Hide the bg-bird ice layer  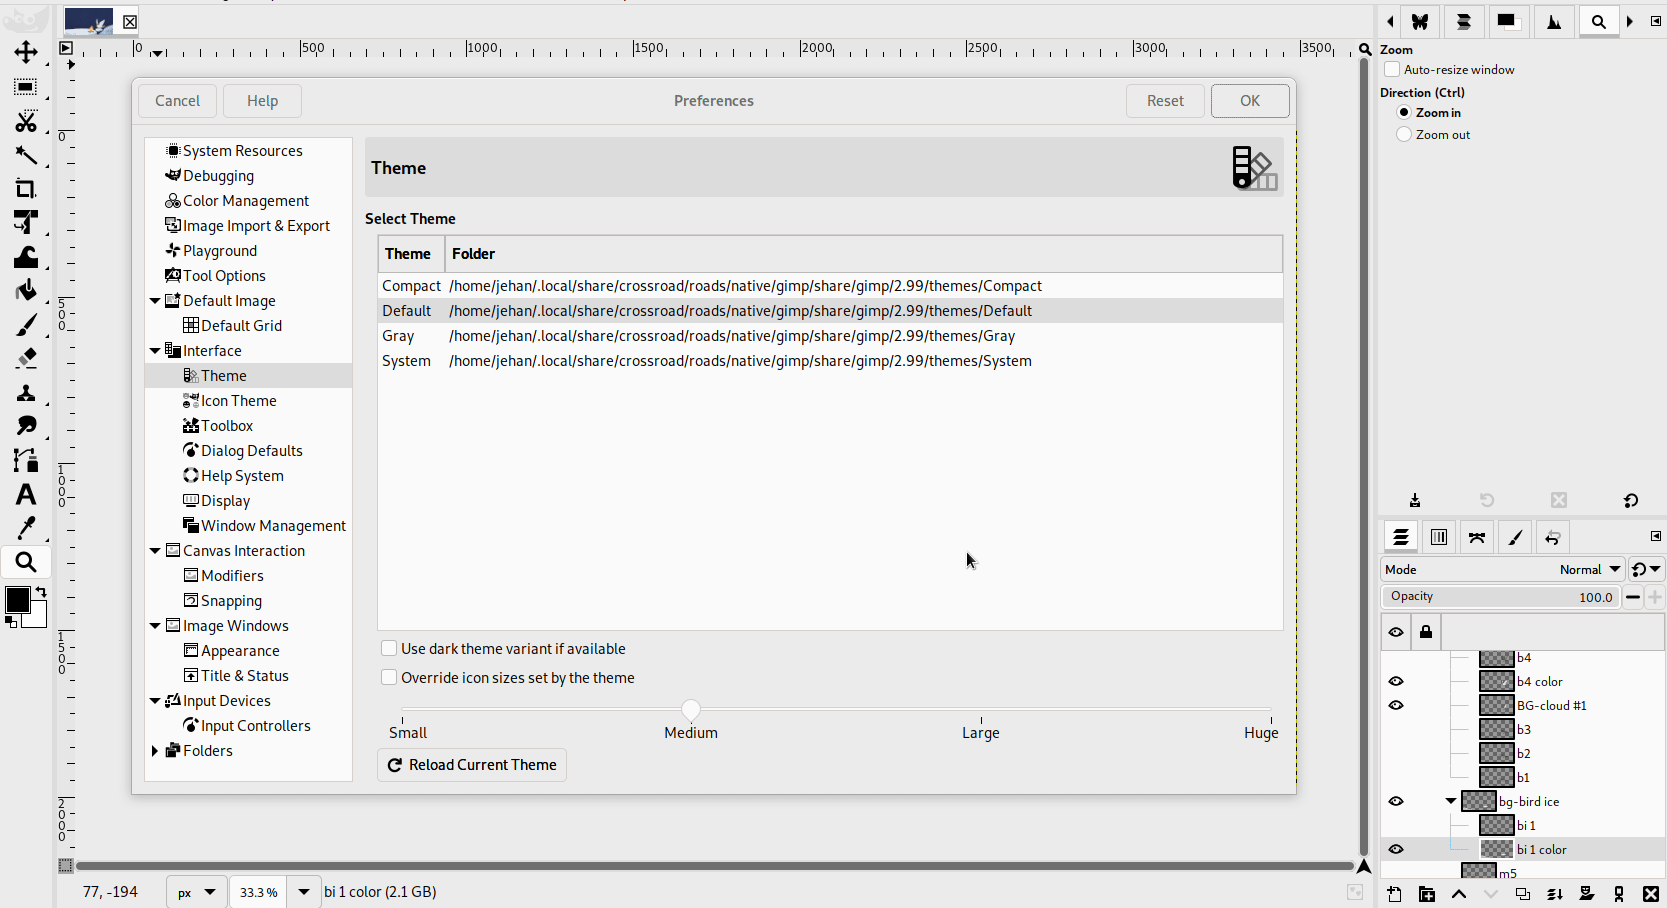[x=1396, y=801]
